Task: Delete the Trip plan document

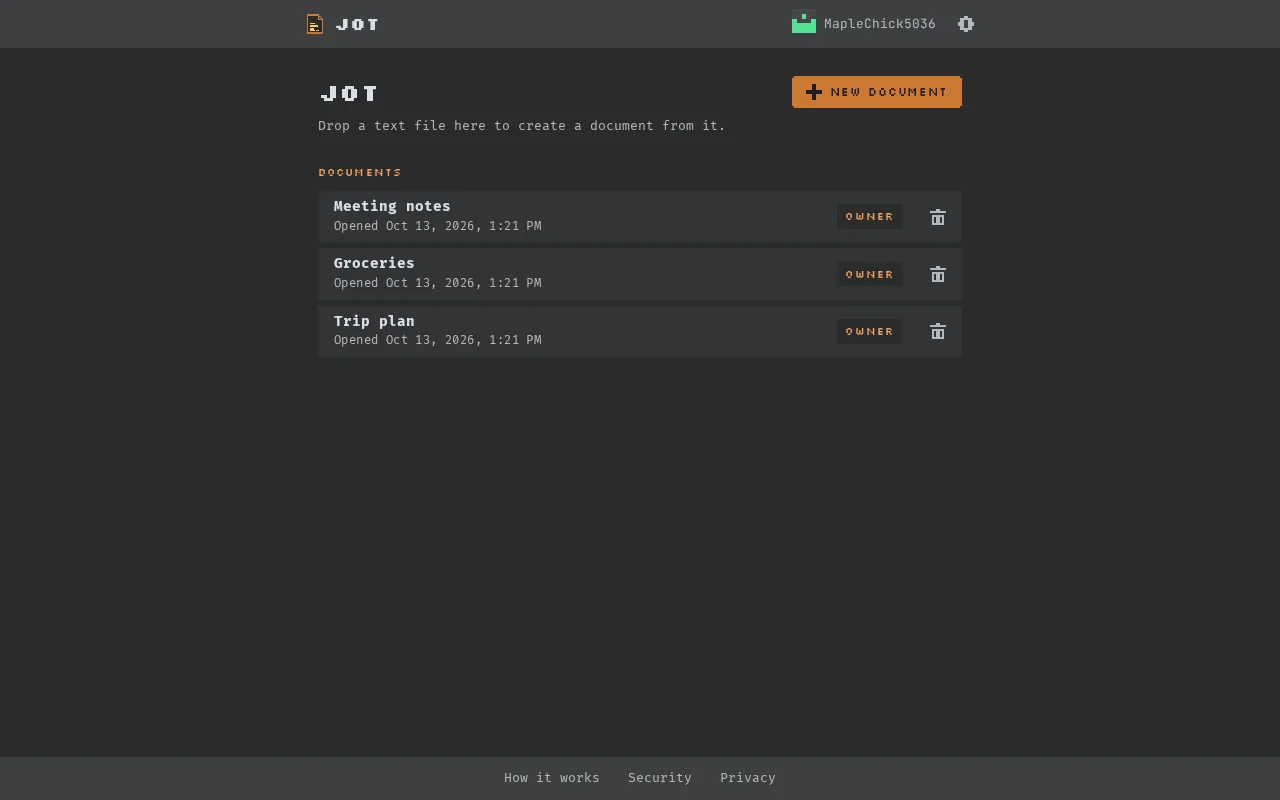Action: (x=938, y=331)
